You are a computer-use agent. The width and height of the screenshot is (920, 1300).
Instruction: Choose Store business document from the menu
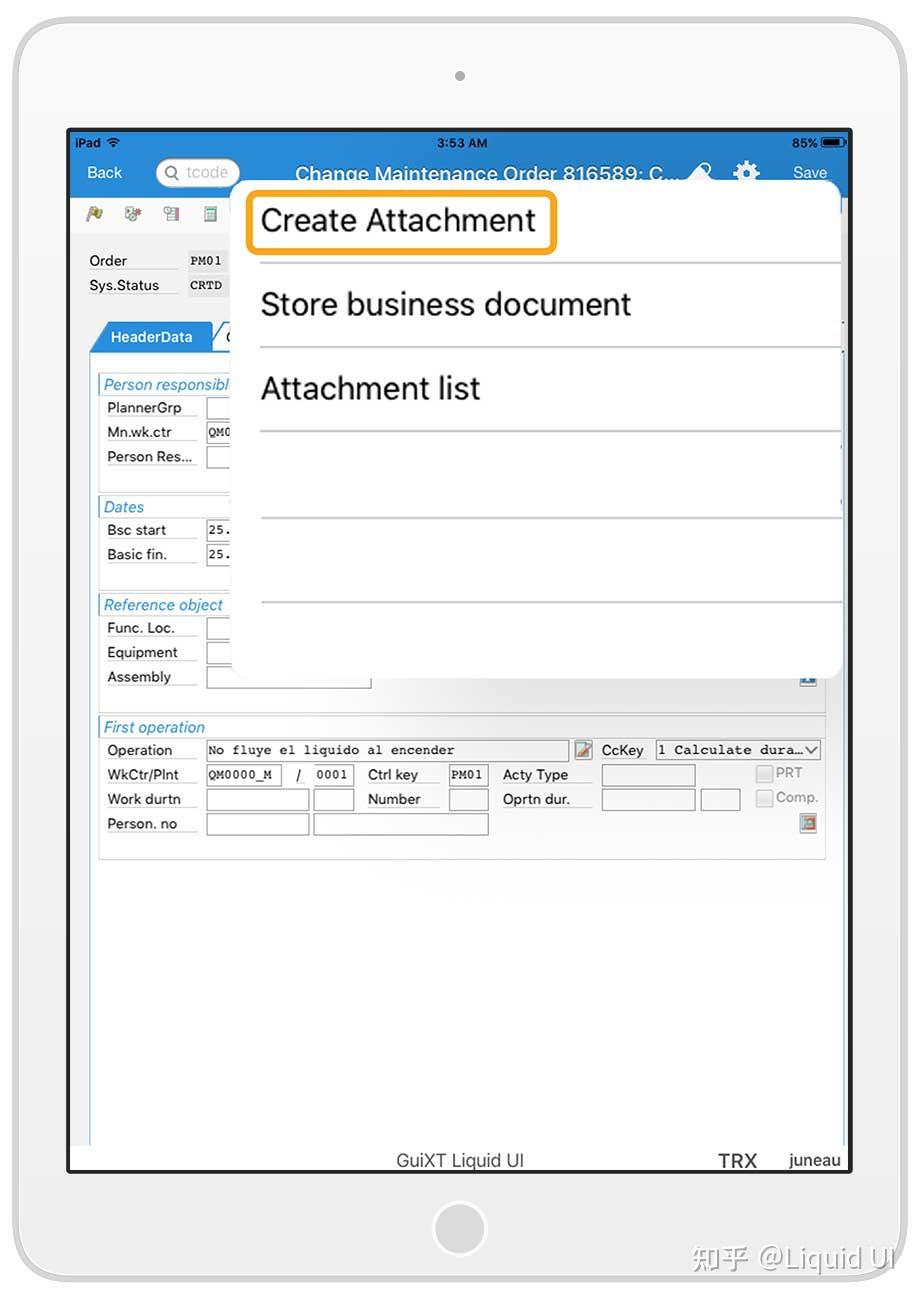click(445, 305)
